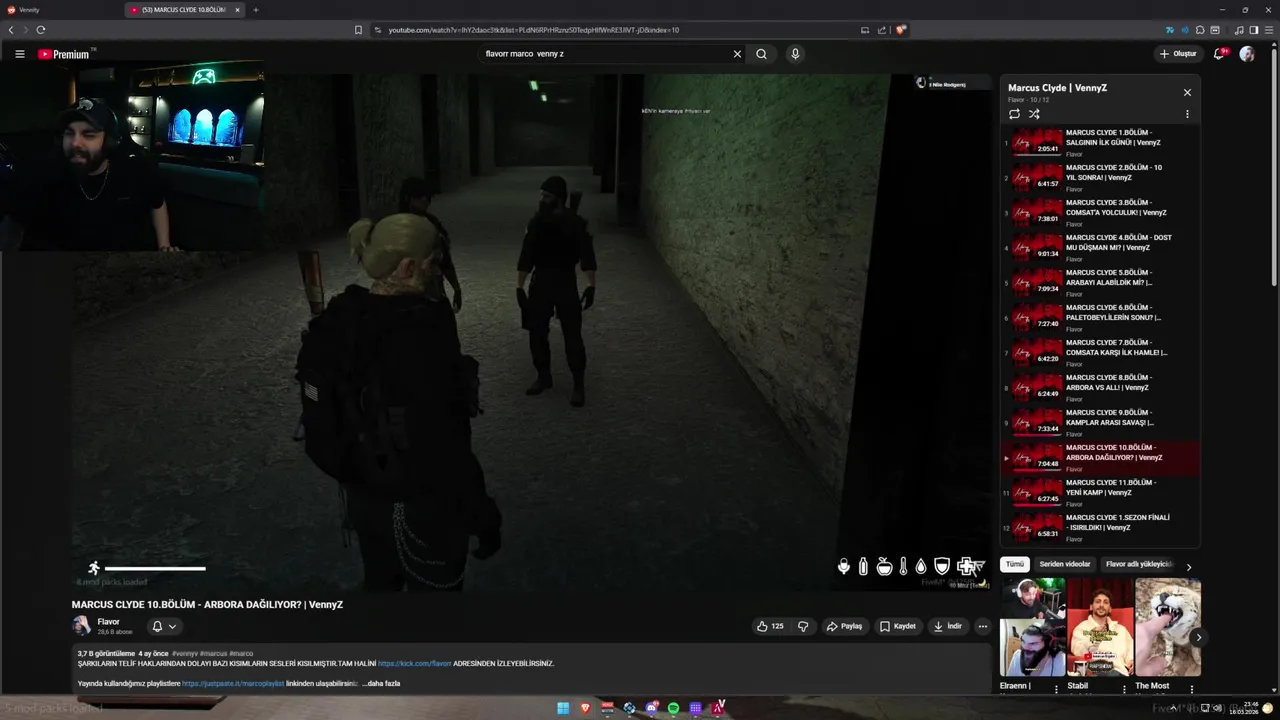The height and width of the screenshot is (720, 1280).
Task: Click the Oluştur create button
Action: 1178,54
